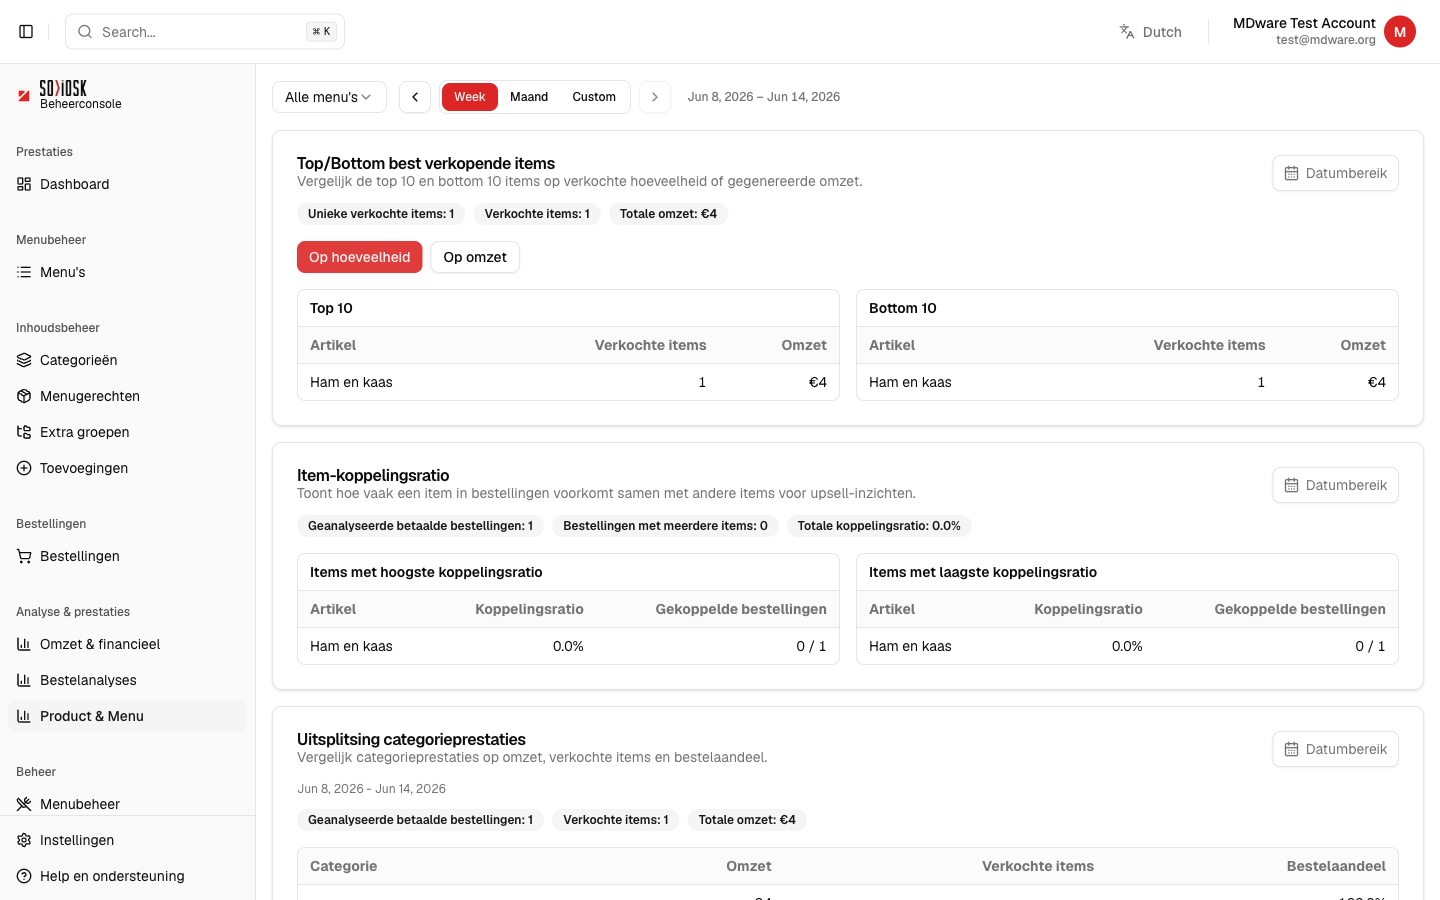This screenshot has width=1440, height=900.
Task: Click Ham en kaas in hoogste koppelingsratio table
Action: [x=351, y=646]
